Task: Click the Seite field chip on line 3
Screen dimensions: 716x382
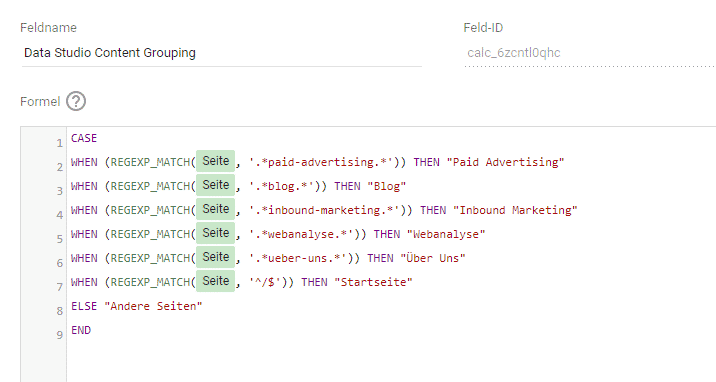Action: pos(216,185)
